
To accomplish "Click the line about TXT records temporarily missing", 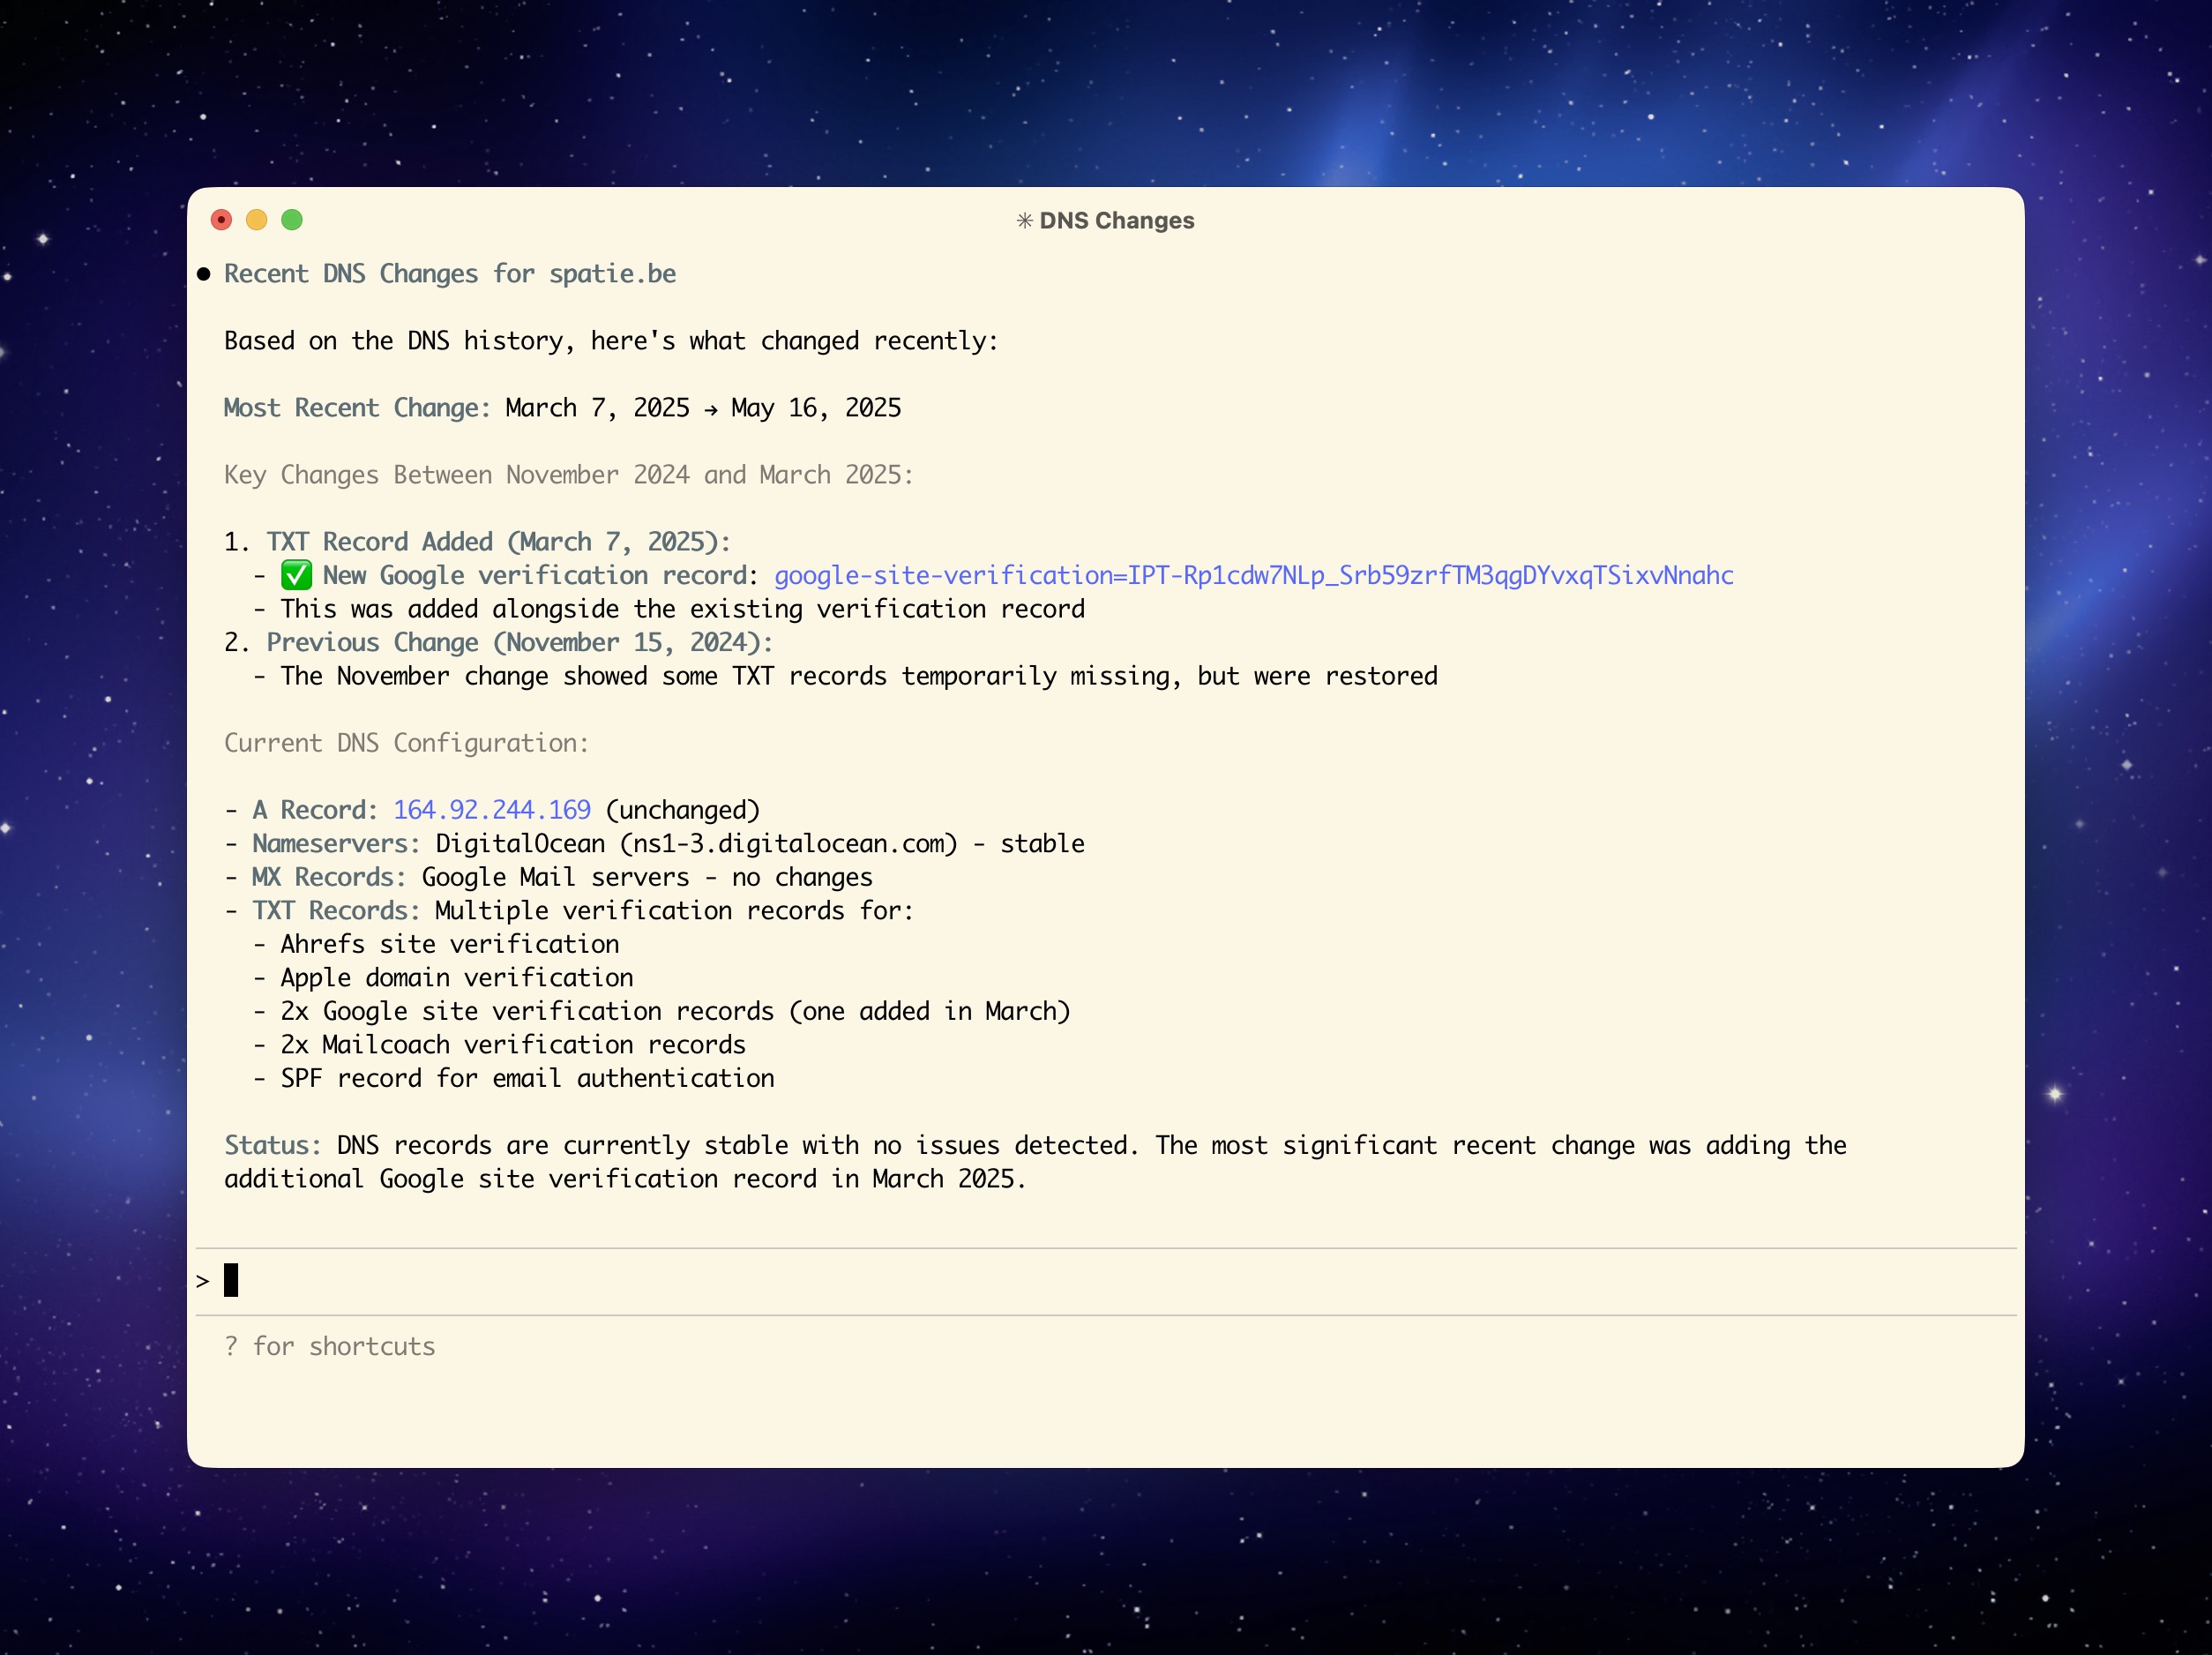I will coord(859,676).
